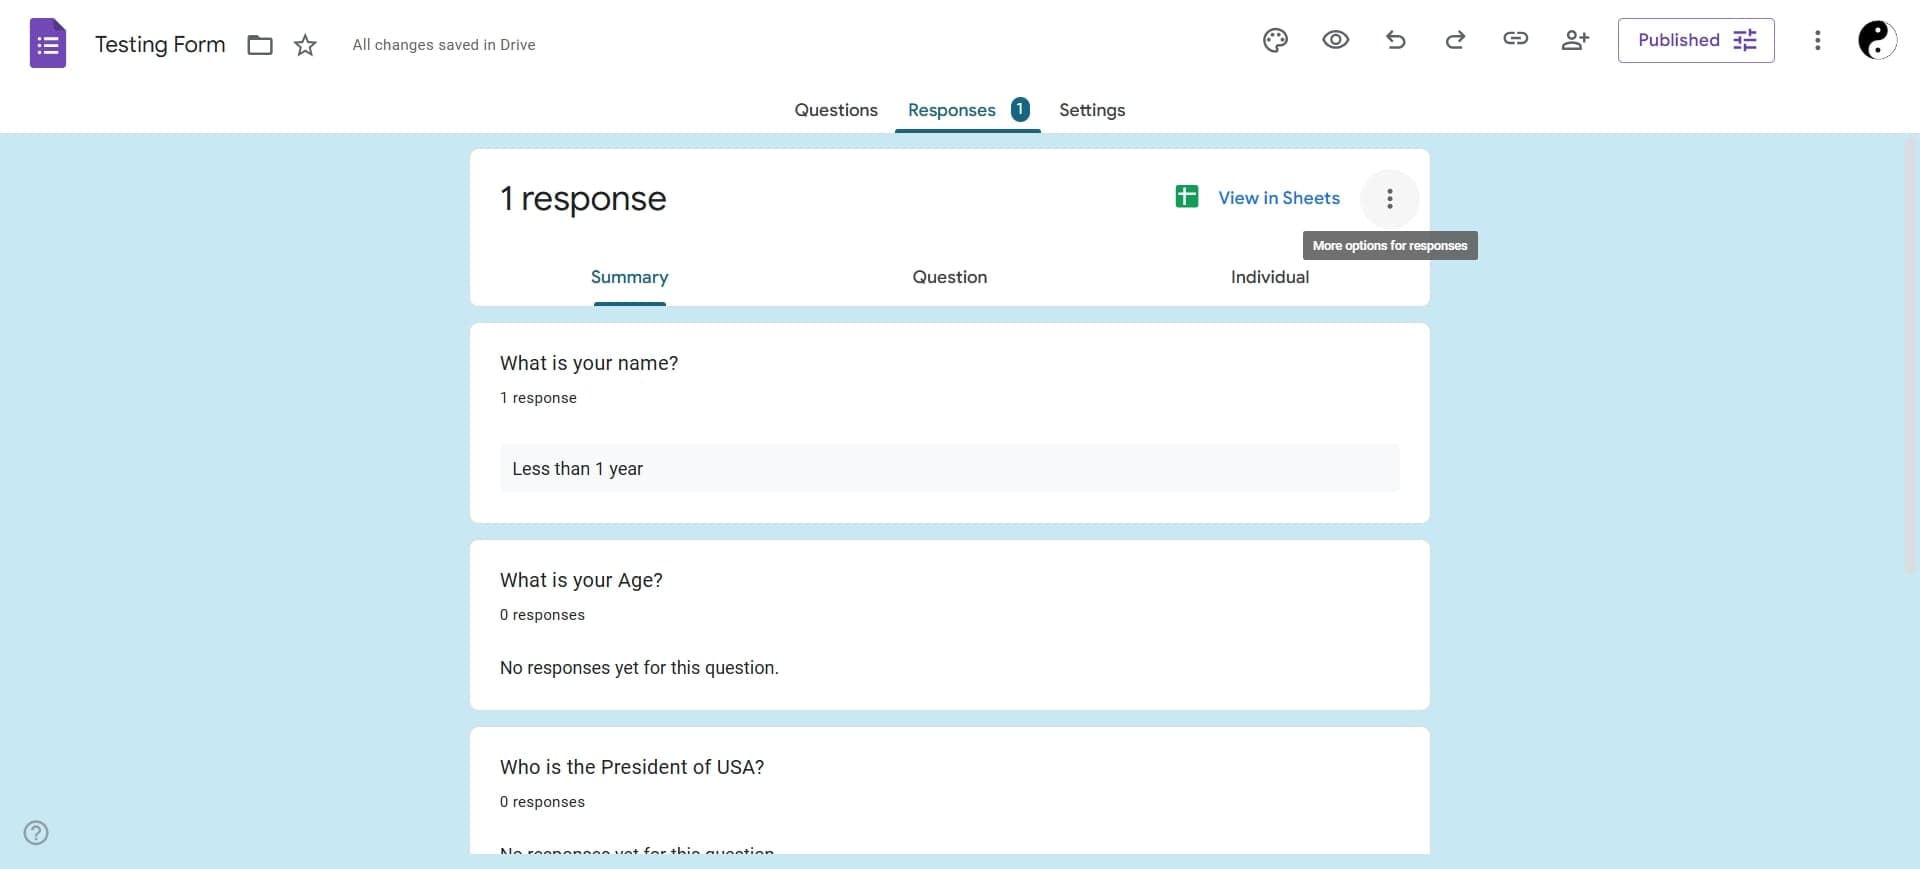Open the help question mark icon
The image size is (1920, 869).
[x=36, y=832]
